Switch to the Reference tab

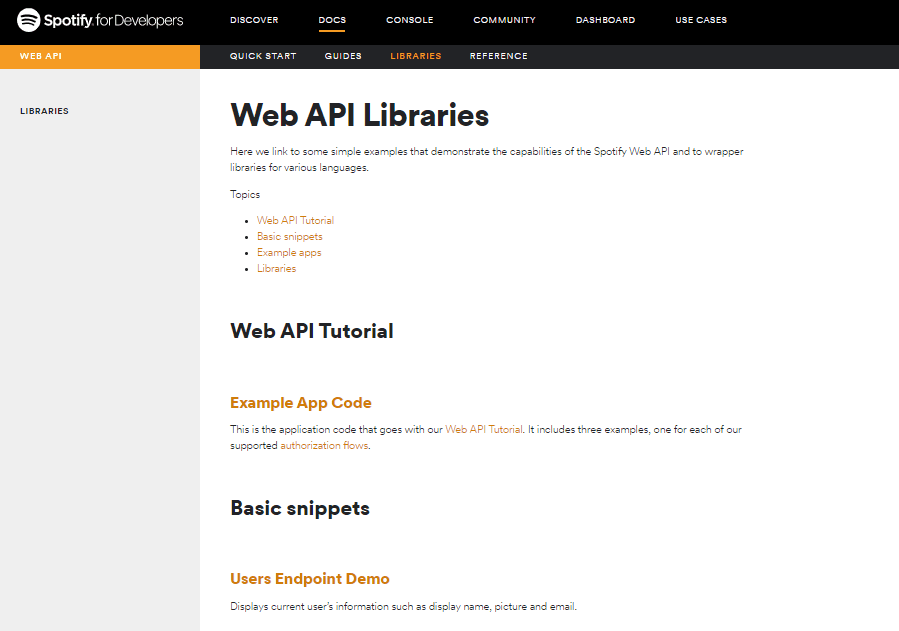[498, 56]
